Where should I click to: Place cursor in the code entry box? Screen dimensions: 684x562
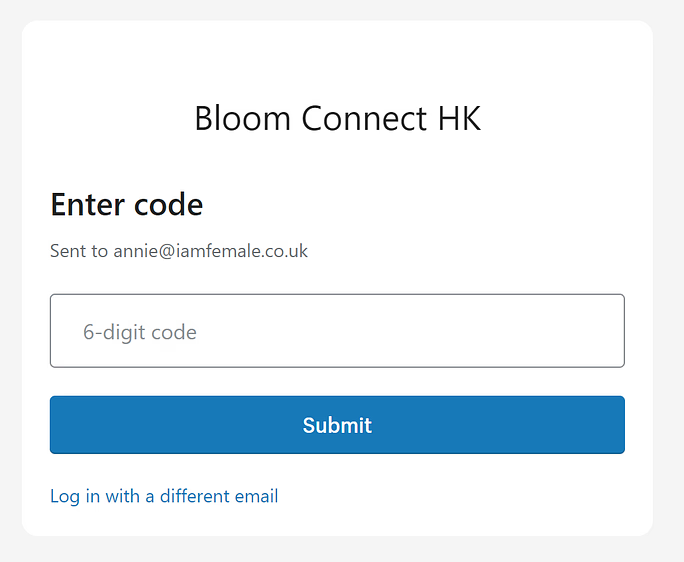[x=337, y=331]
